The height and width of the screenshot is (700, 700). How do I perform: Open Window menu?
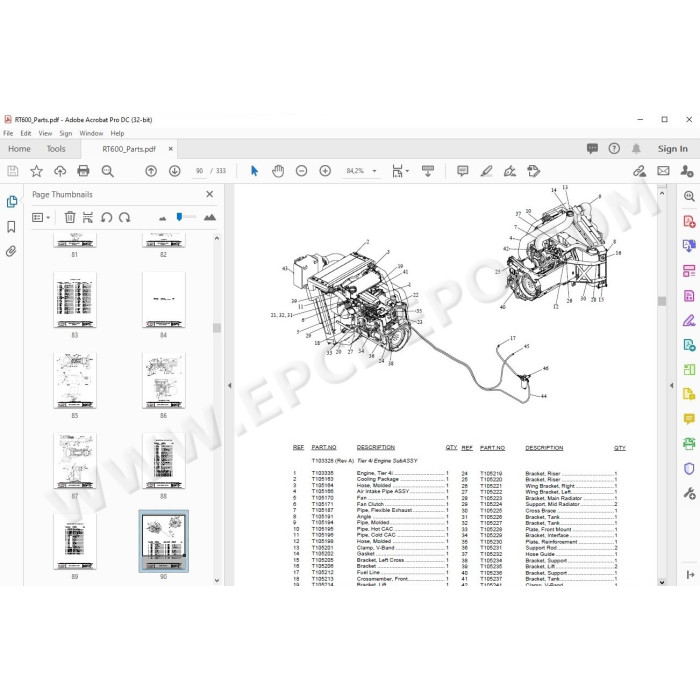pyautogui.click(x=91, y=133)
